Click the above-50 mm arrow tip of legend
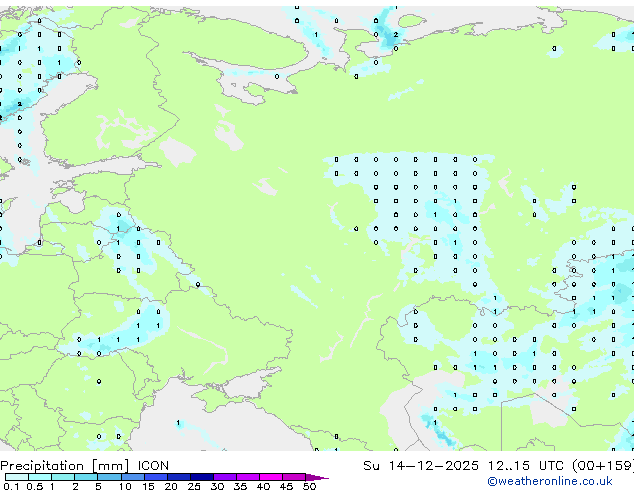The width and height of the screenshot is (634, 490). (x=317, y=477)
